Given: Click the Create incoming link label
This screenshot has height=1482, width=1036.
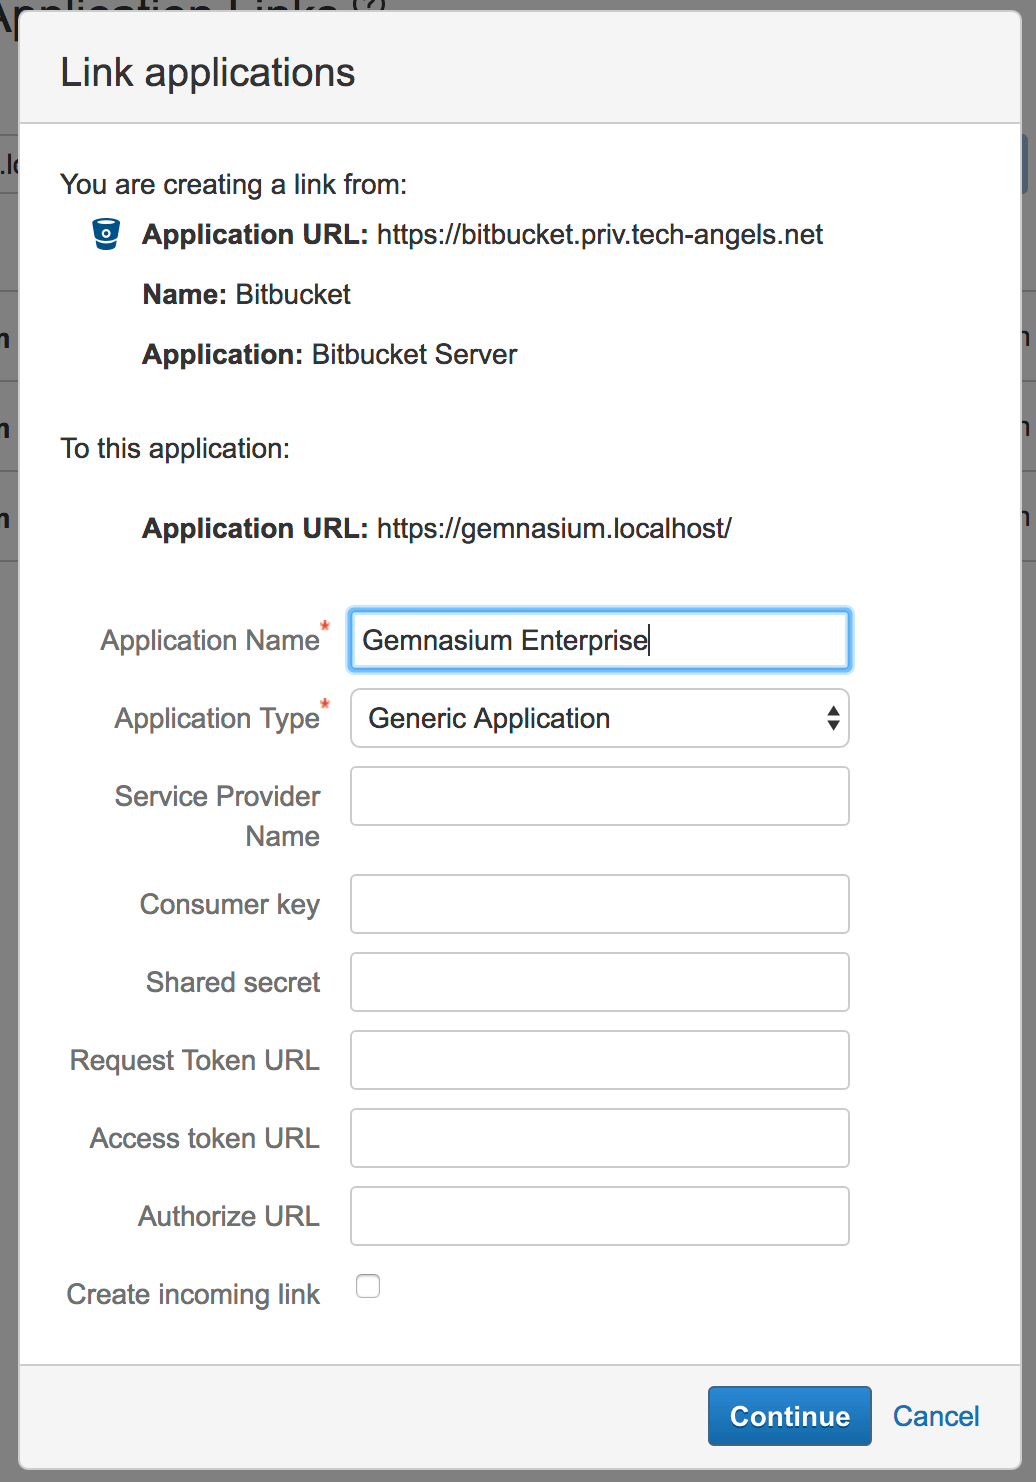Looking at the screenshot, I should (x=193, y=1294).
